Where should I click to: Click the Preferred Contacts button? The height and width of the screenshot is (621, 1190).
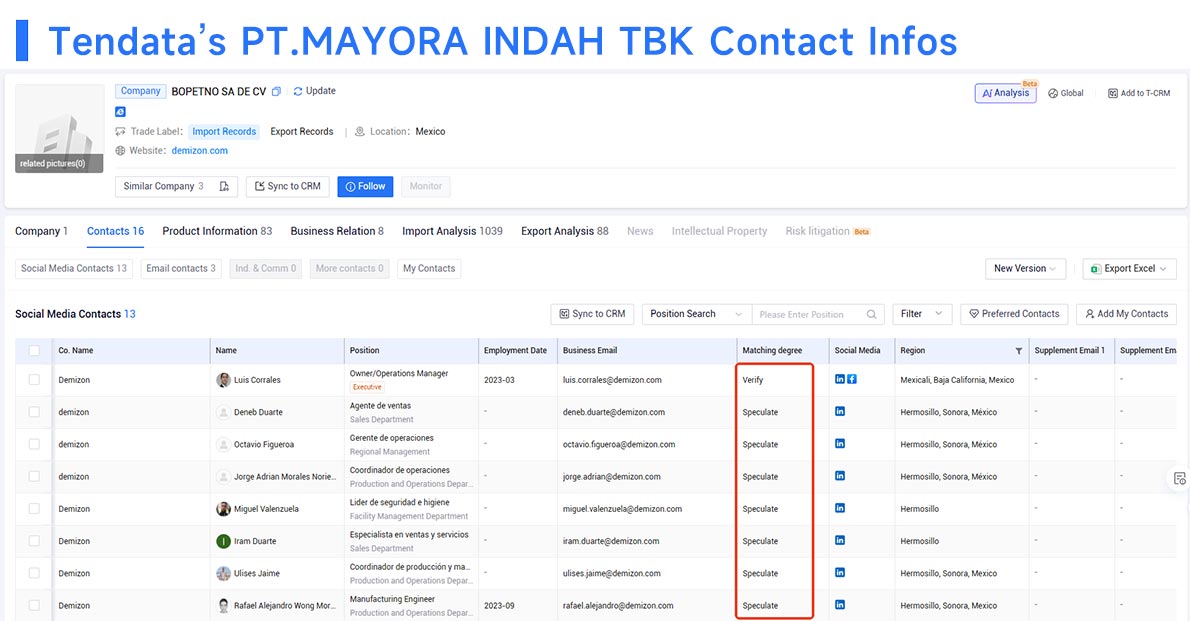point(1014,314)
